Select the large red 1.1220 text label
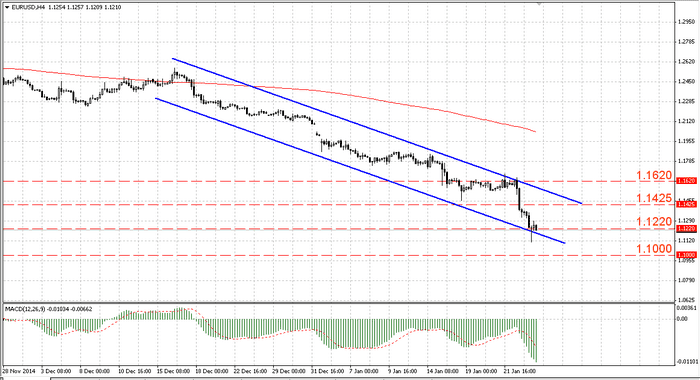700x380 pixels. pos(654,221)
